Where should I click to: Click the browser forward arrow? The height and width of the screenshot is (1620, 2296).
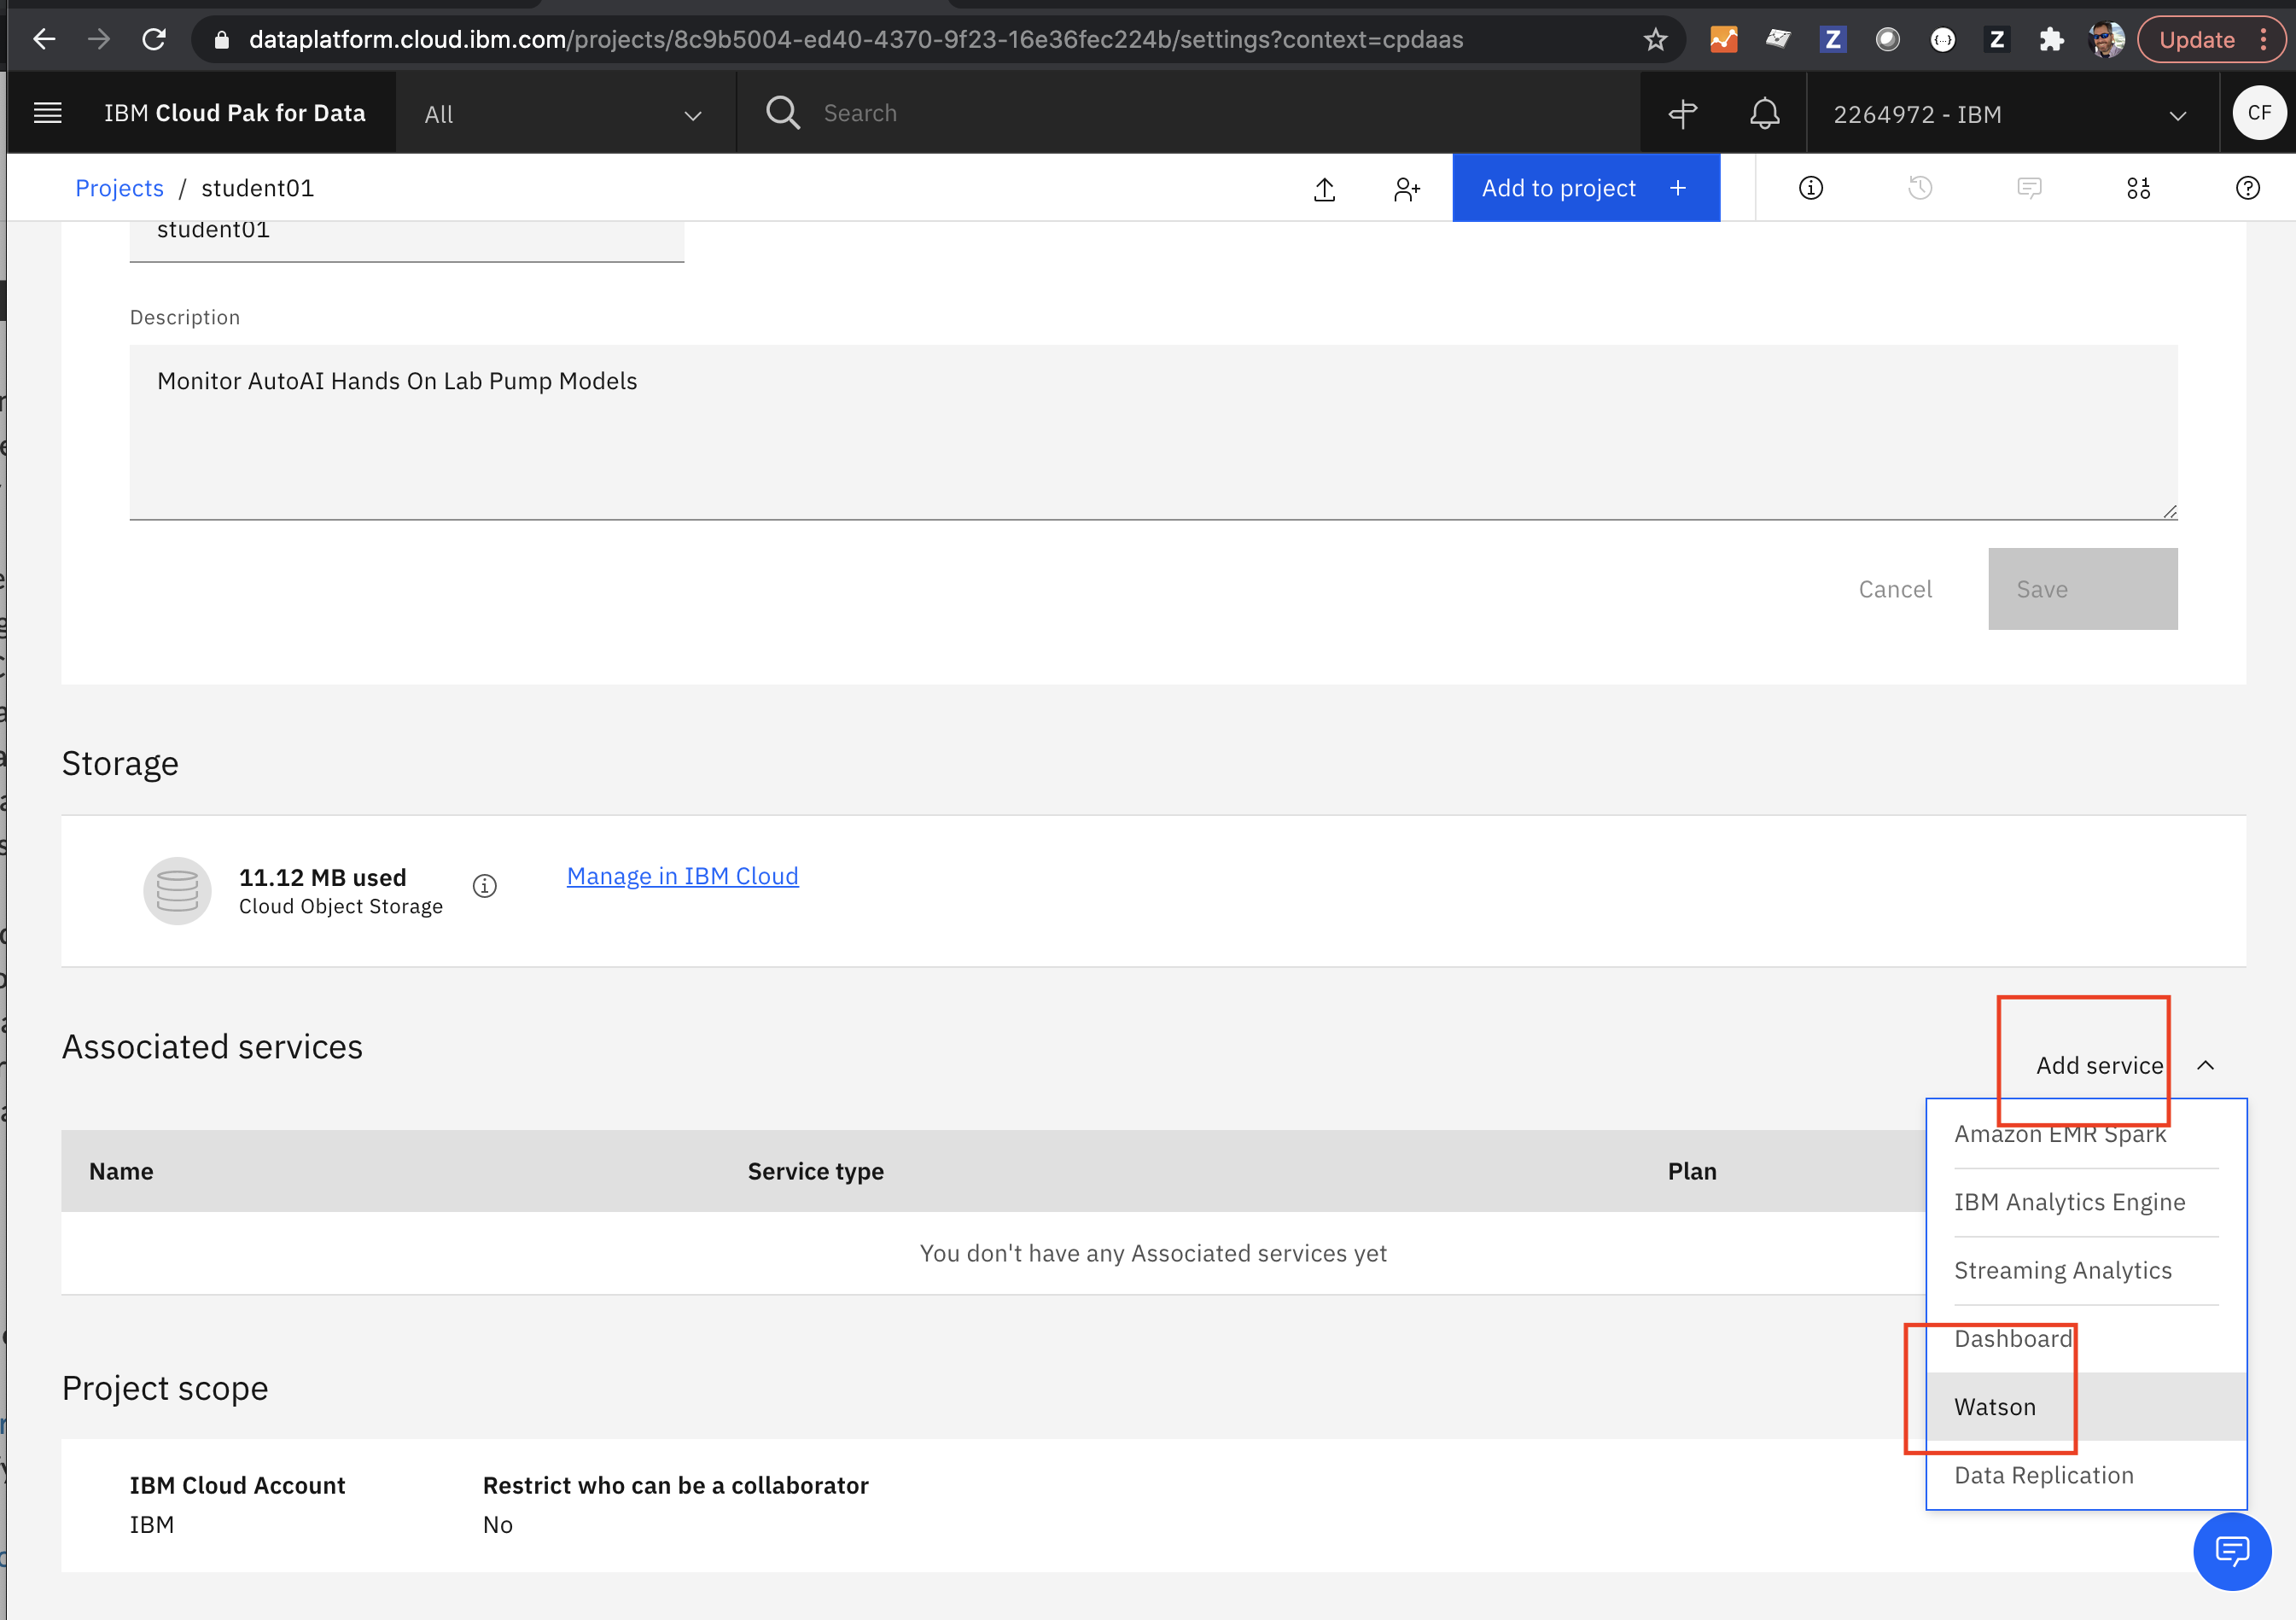(98, 39)
